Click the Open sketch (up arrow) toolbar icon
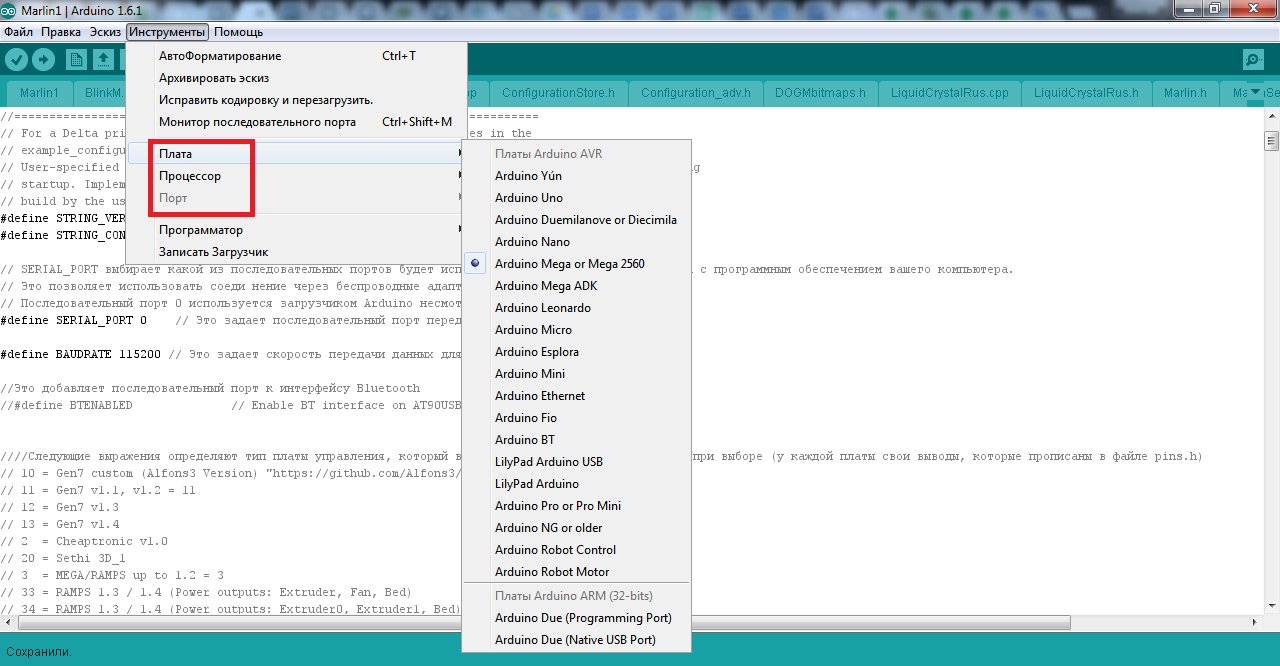Image resolution: width=1280 pixels, height=666 pixels. click(x=104, y=60)
